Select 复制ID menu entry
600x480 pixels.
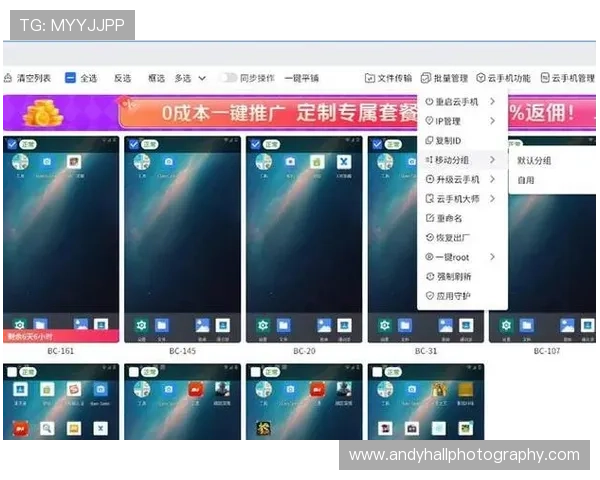pos(462,140)
